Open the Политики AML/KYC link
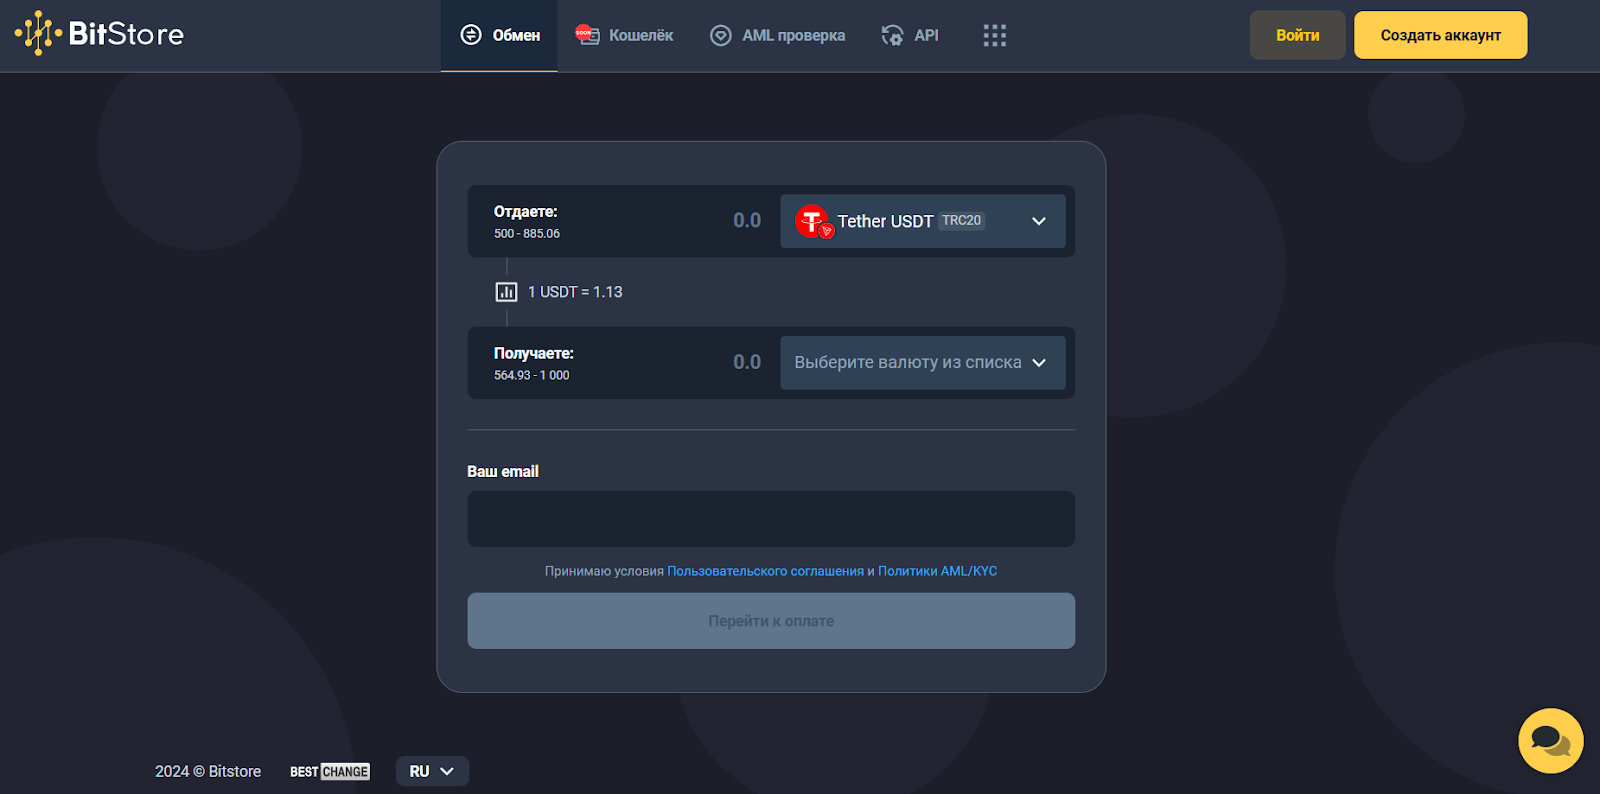The height and width of the screenshot is (794, 1600). click(x=937, y=571)
